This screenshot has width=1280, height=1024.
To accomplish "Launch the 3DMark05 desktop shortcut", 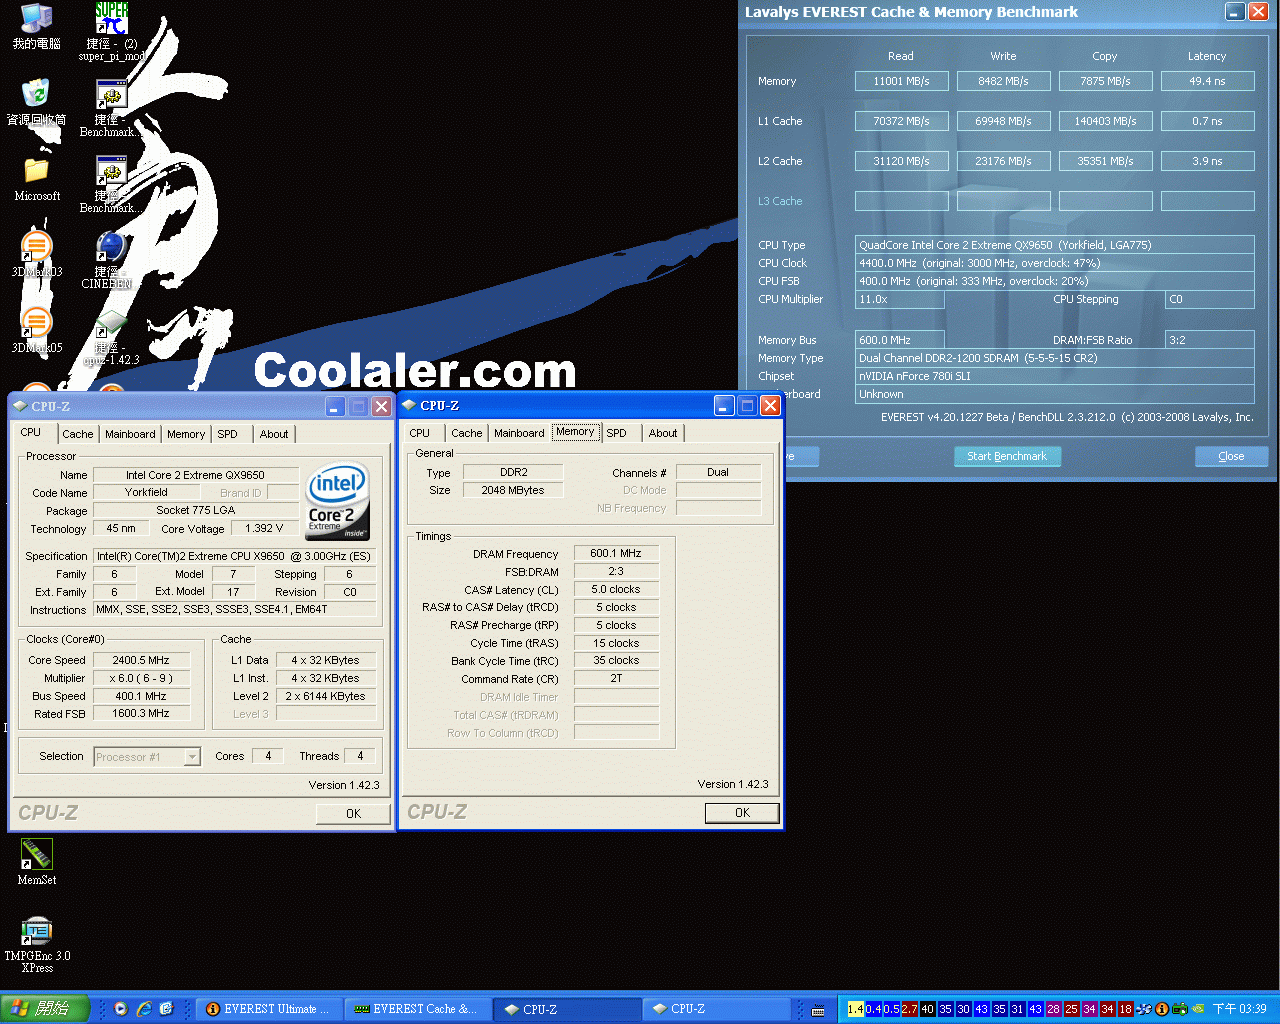I will pos(37,330).
